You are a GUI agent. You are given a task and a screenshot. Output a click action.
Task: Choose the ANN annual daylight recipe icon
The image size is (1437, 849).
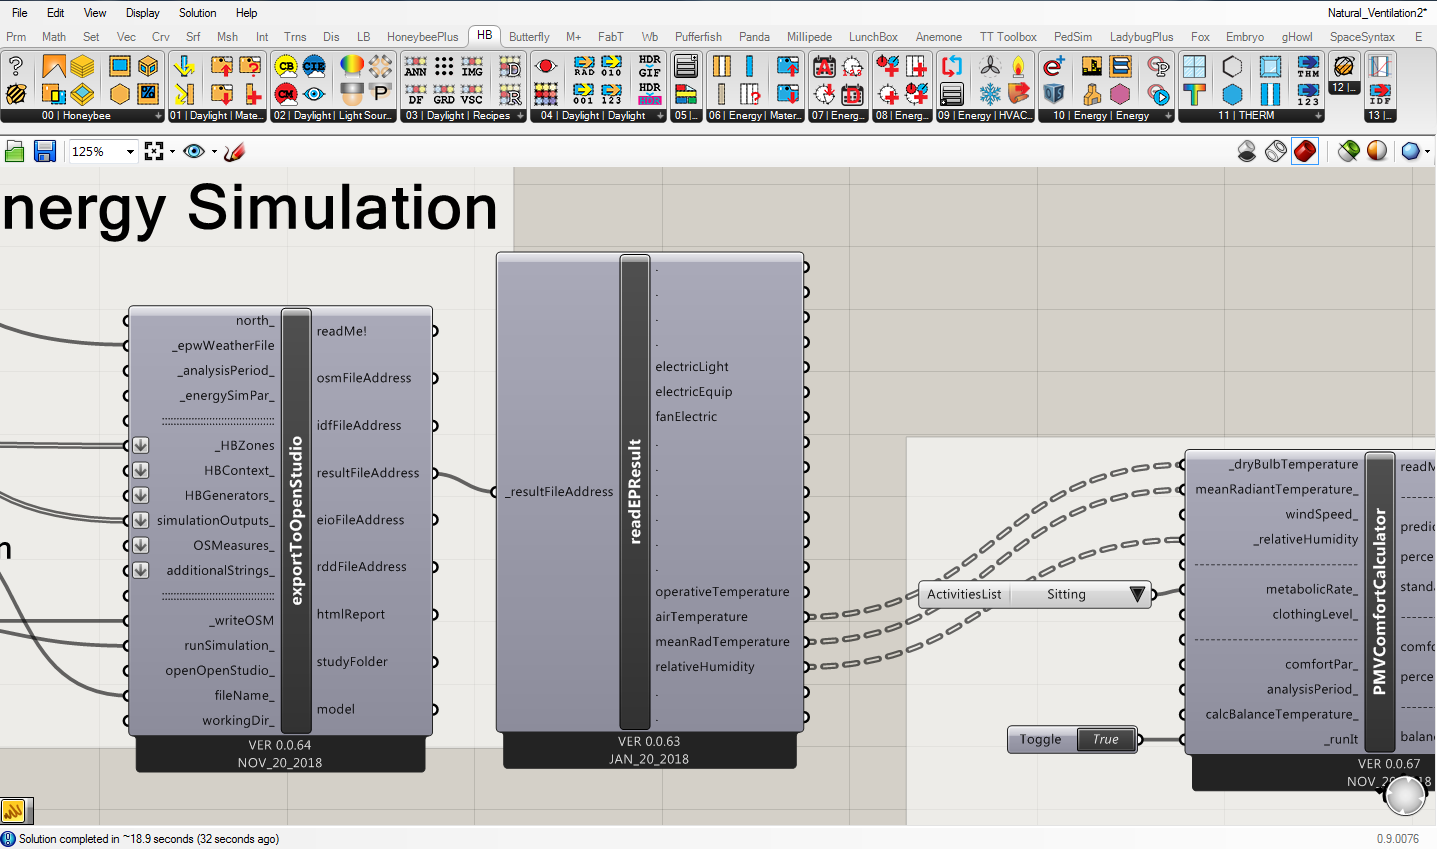tap(416, 67)
